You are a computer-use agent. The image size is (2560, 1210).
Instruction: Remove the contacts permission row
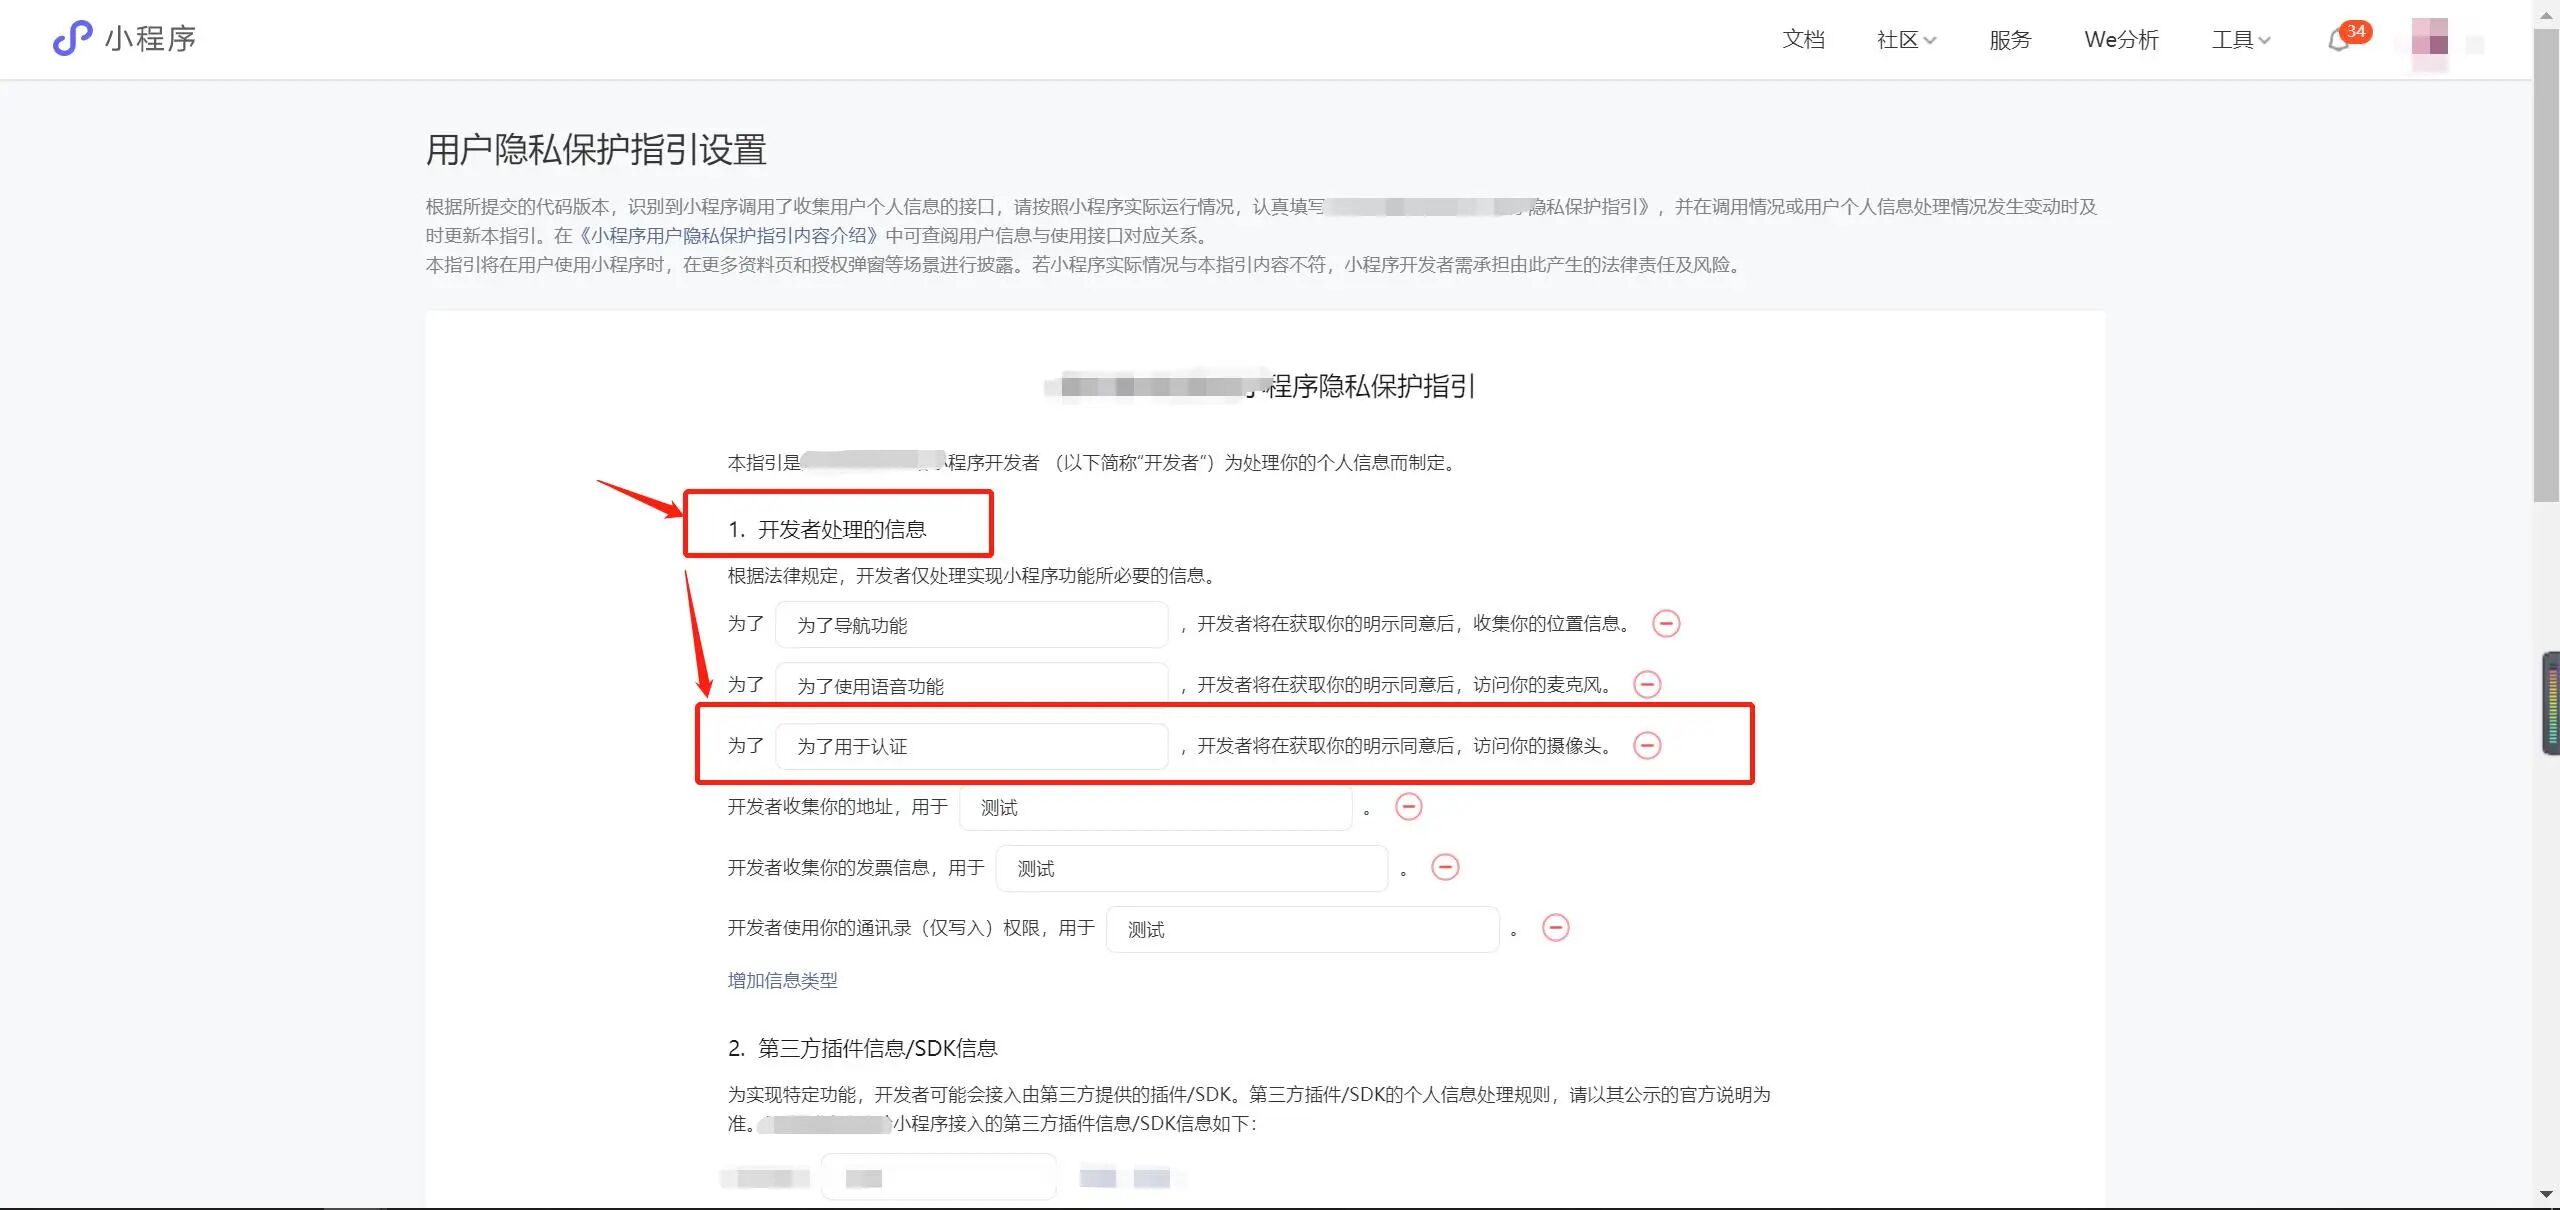point(1555,929)
